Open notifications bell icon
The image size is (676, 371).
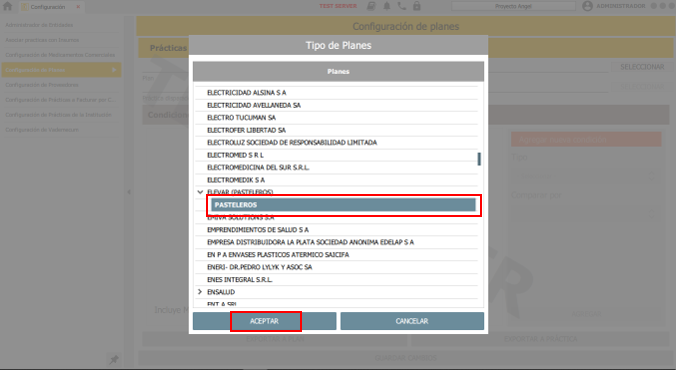click(387, 6)
